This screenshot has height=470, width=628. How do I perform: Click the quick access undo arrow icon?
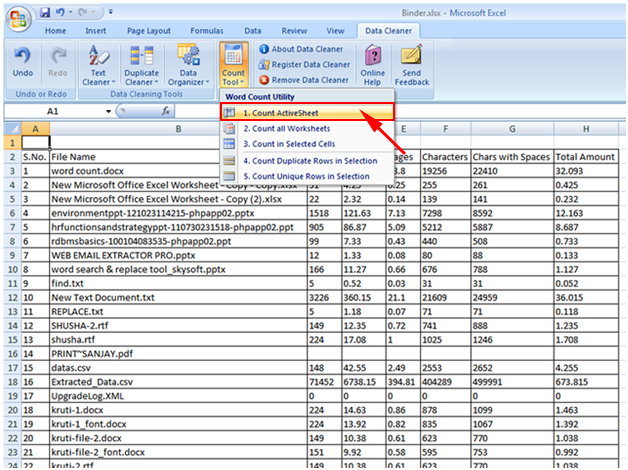(x=60, y=12)
